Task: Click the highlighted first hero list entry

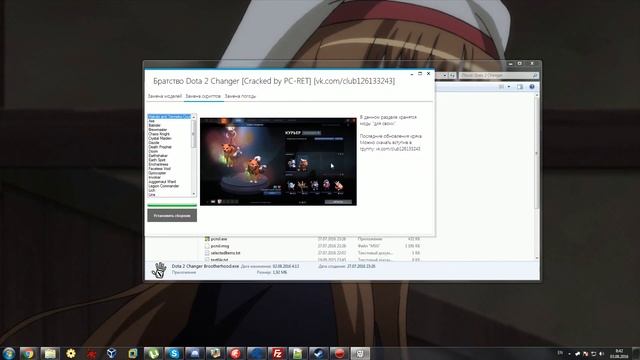Action: tap(169, 117)
